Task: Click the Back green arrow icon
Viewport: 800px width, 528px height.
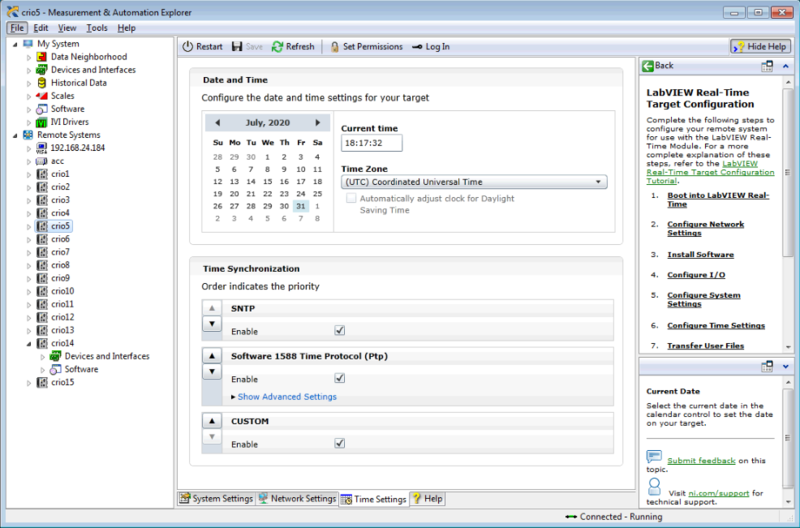Action: (648, 66)
